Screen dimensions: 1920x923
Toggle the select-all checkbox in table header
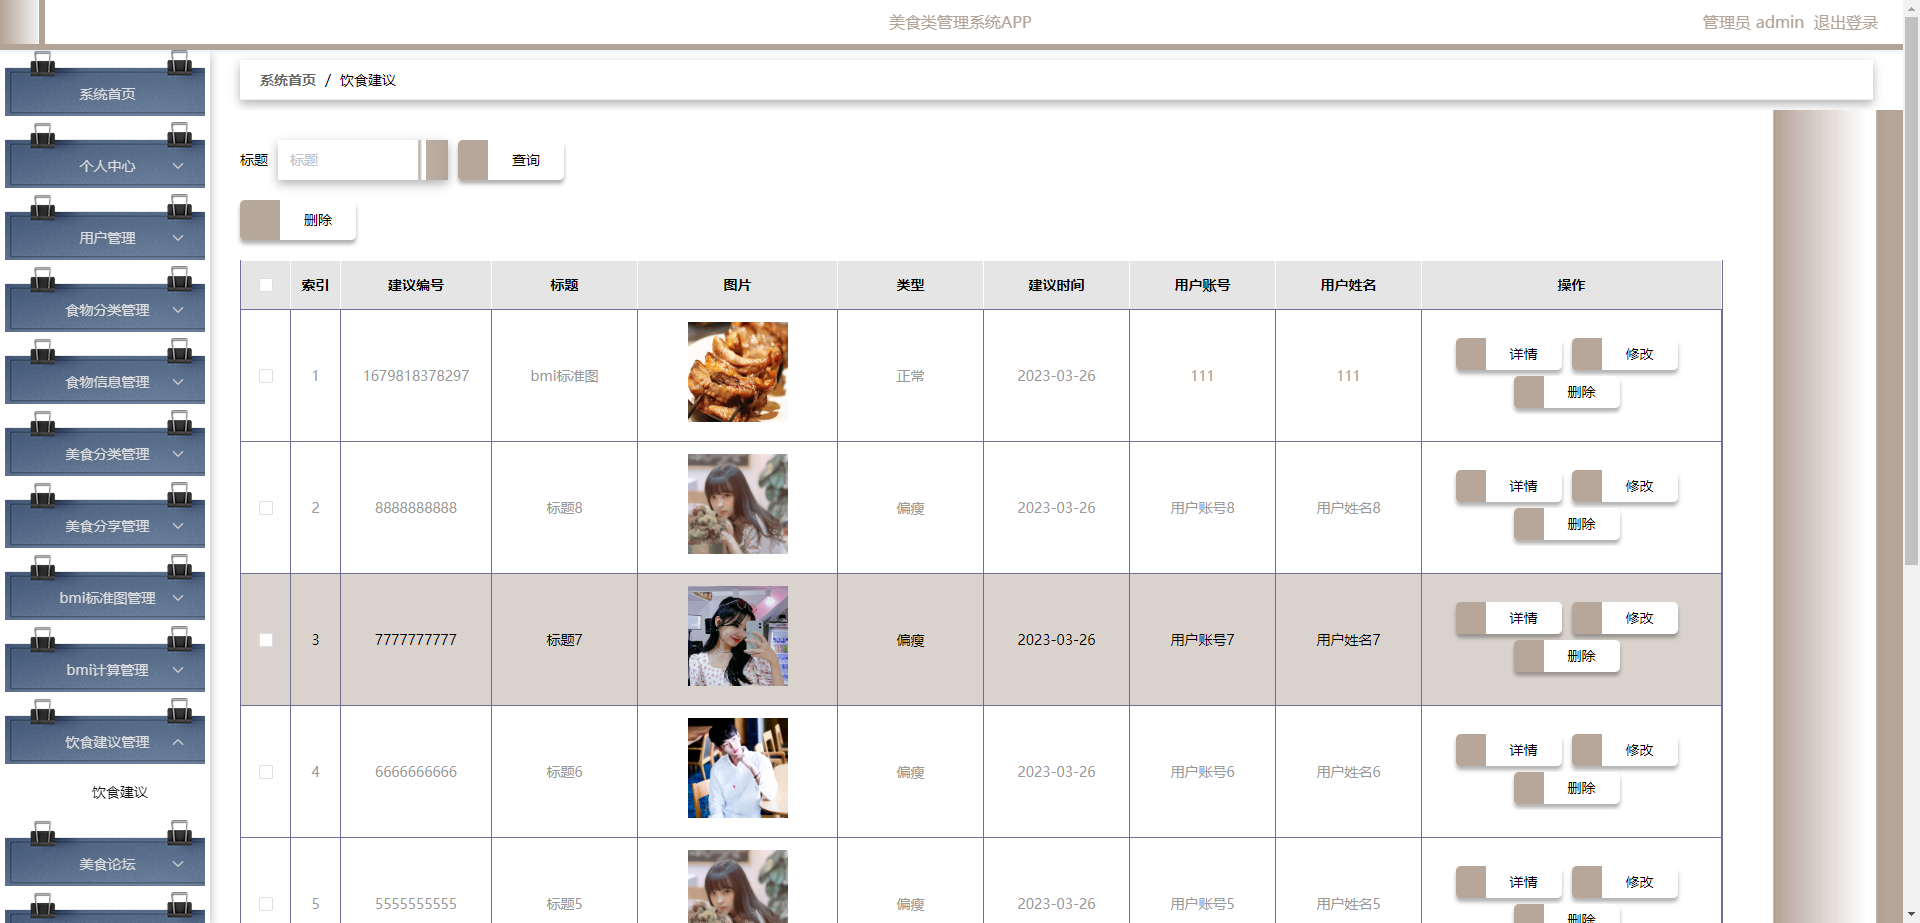265,285
